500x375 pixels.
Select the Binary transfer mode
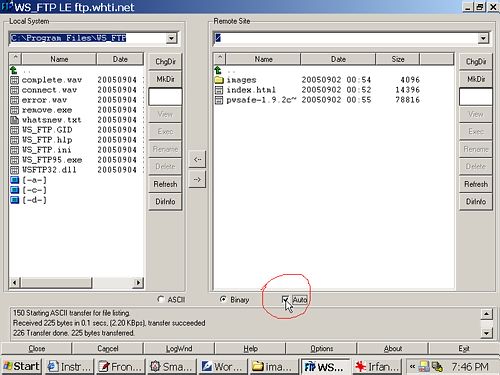click(223, 299)
